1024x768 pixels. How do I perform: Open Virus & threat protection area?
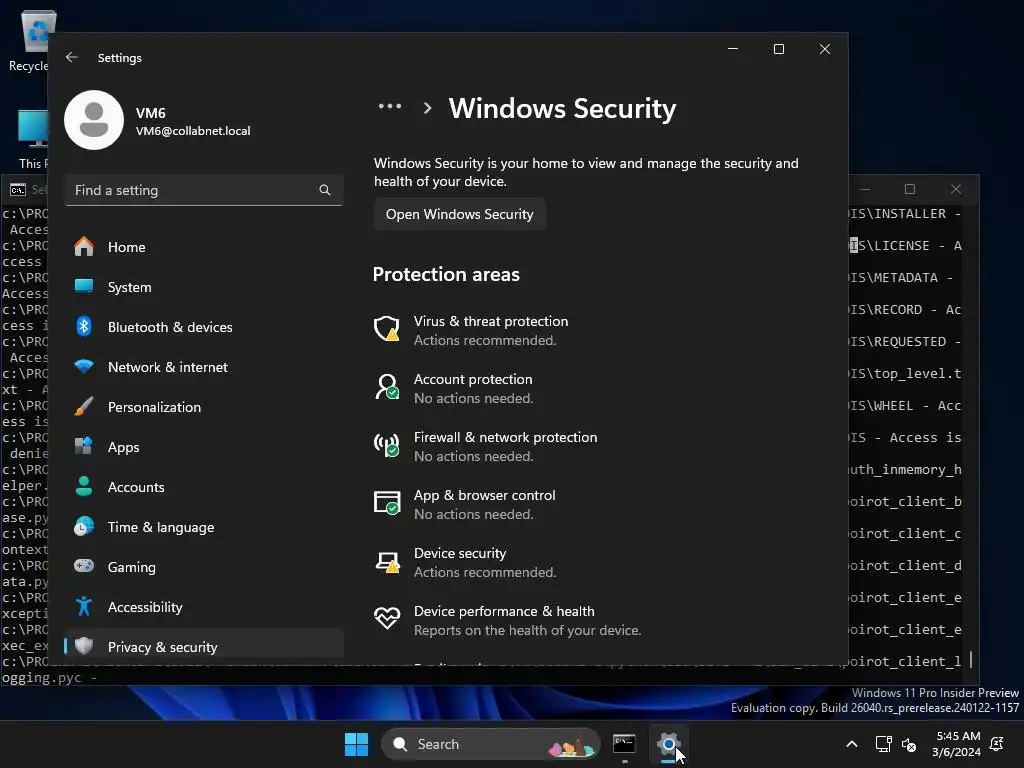pos(490,330)
